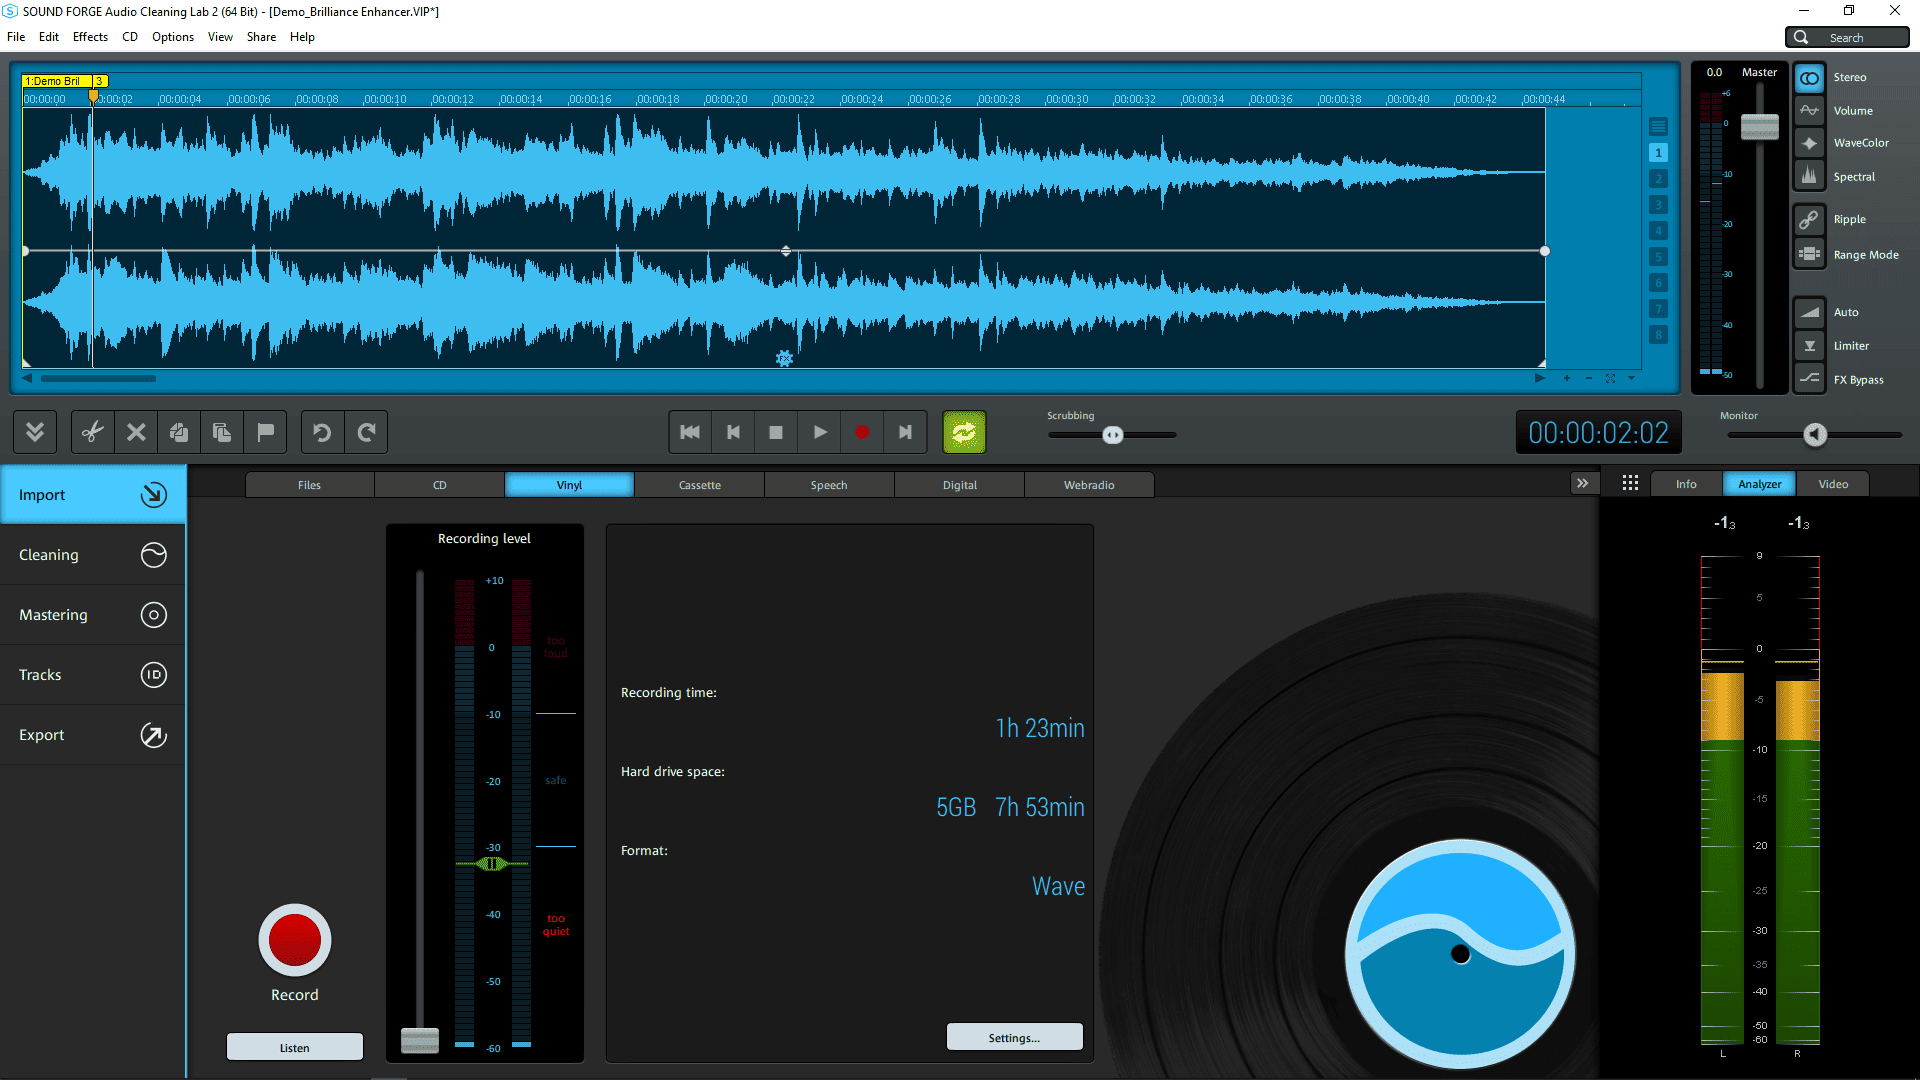Image resolution: width=1920 pixels, height=1080 pixels.
Task: Stop playback
Action: (x=776, y=432)
